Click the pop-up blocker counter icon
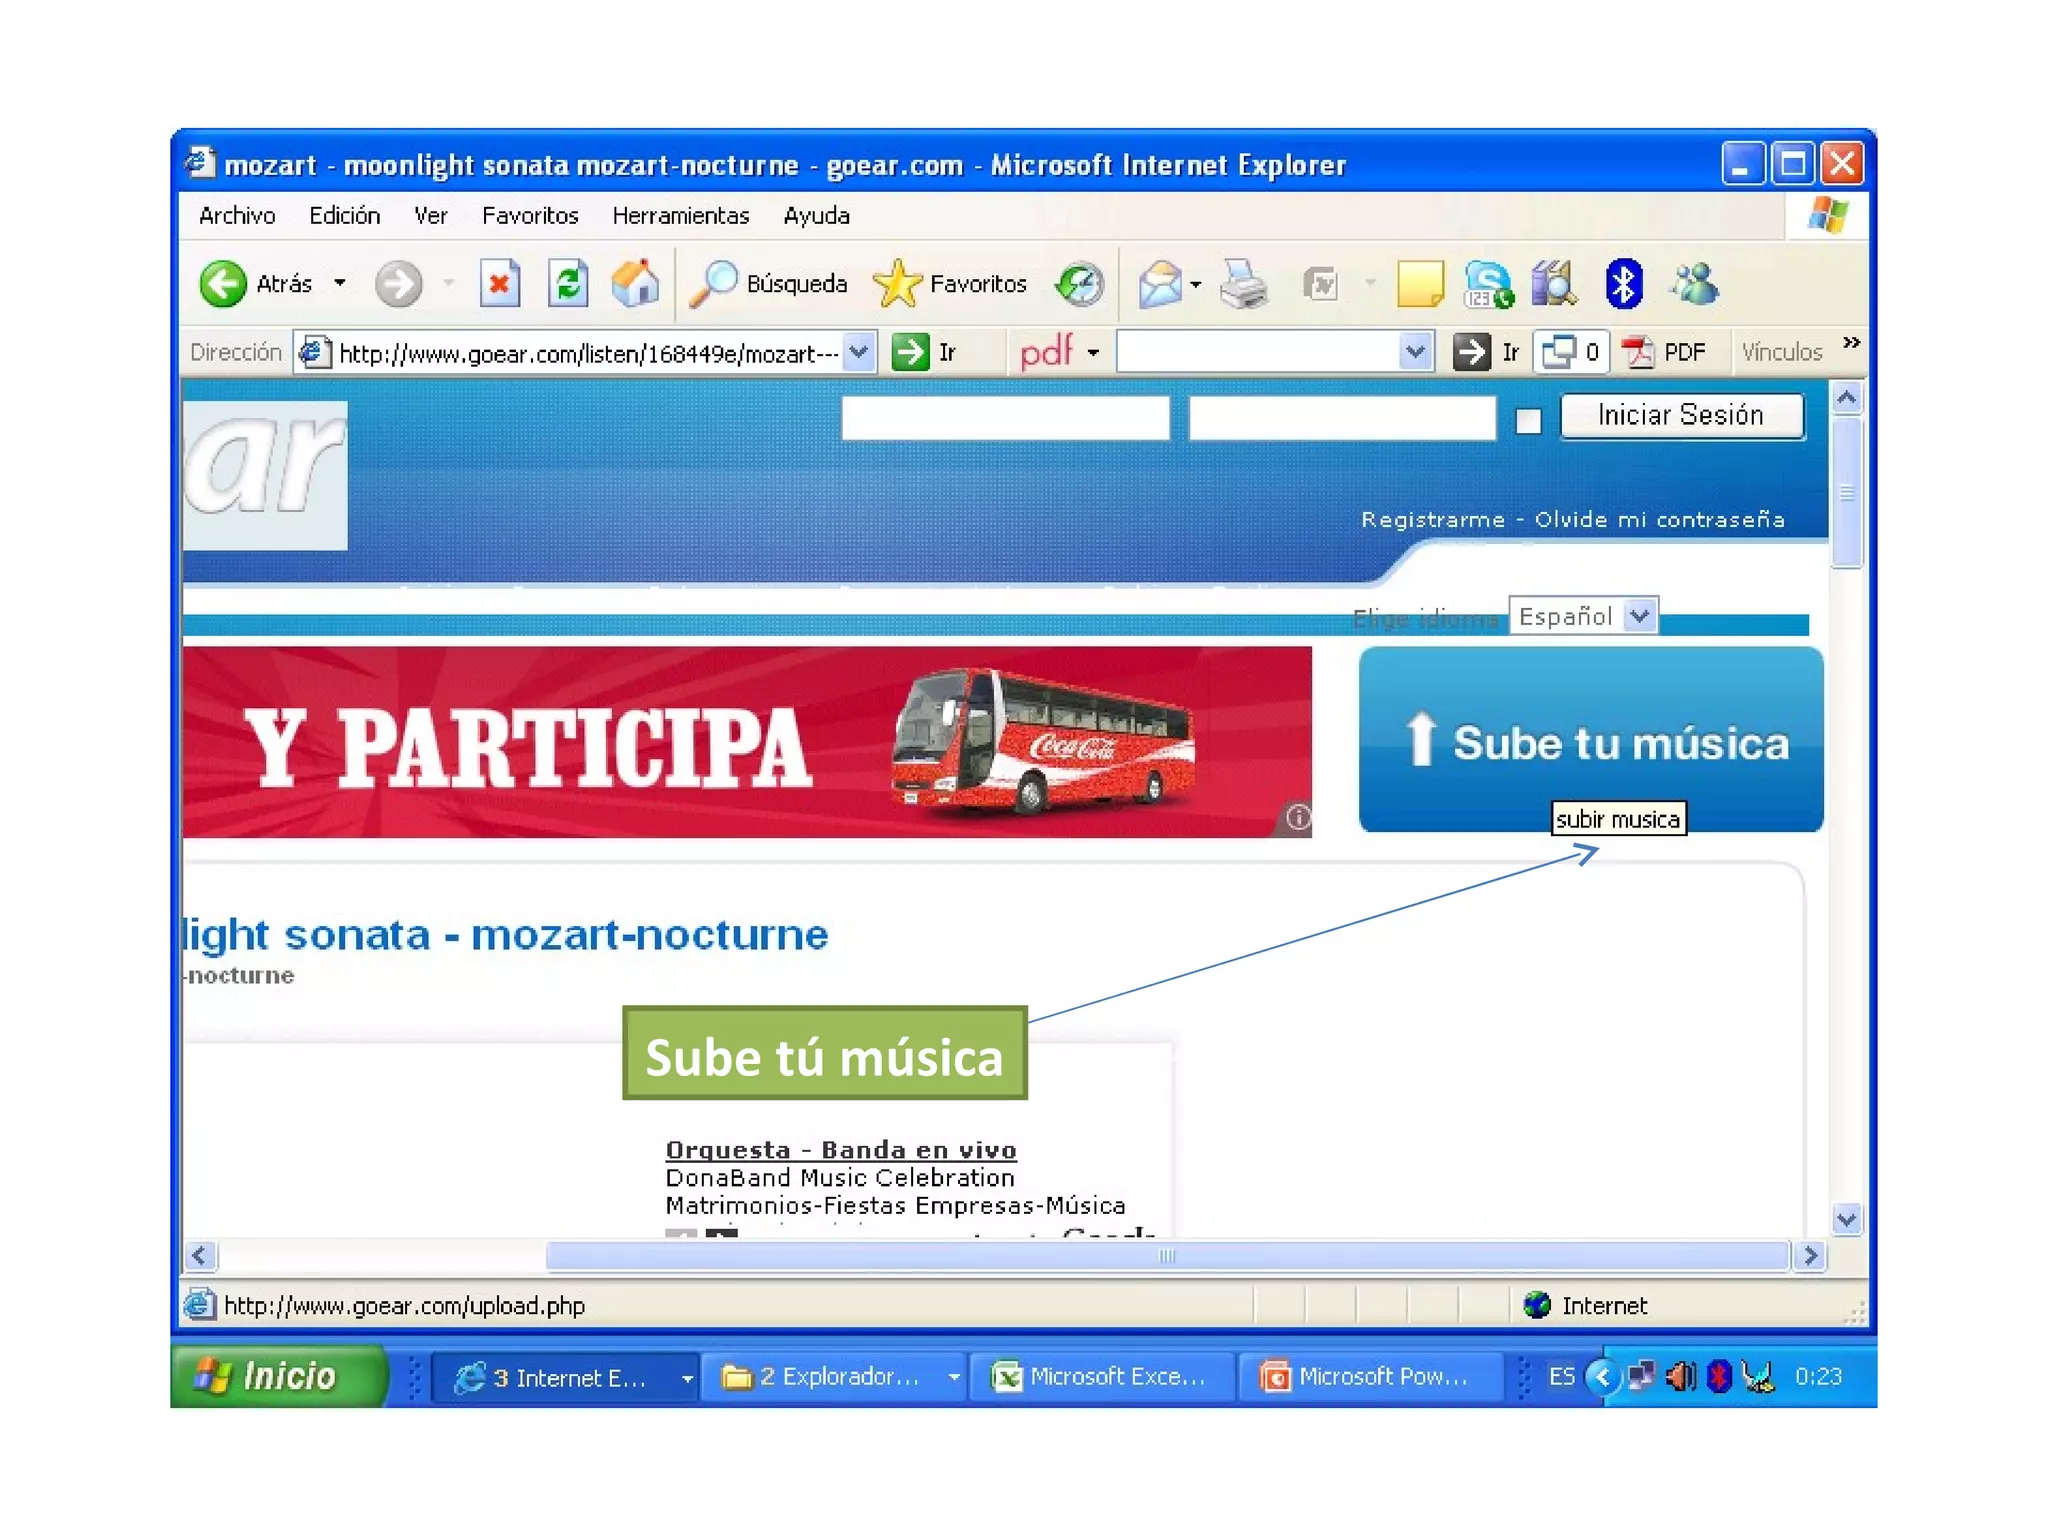Screen dimensions: 2048x1536 click(x=1571, y=352)
